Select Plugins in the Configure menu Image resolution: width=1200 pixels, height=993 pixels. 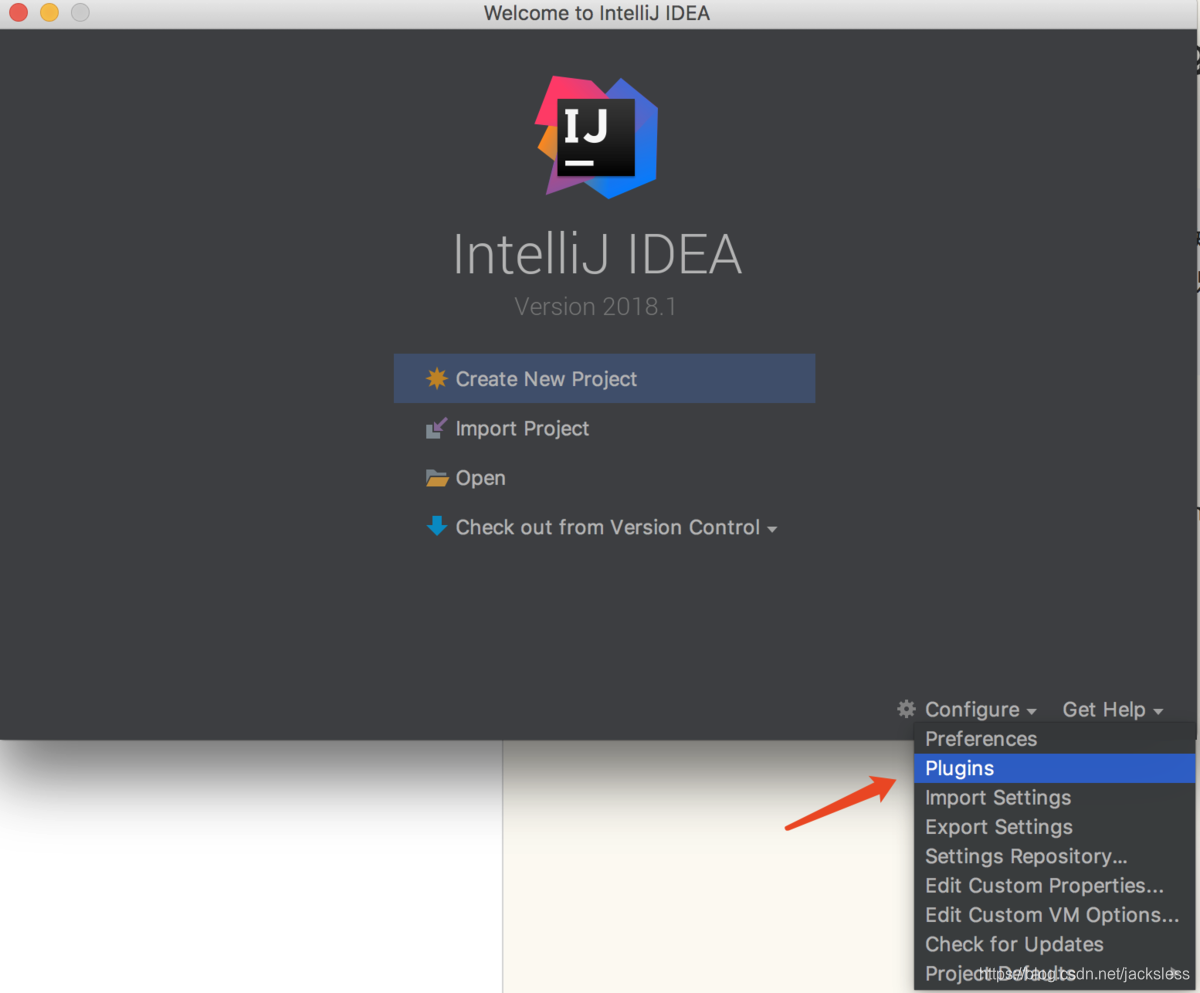[1055, 768]
